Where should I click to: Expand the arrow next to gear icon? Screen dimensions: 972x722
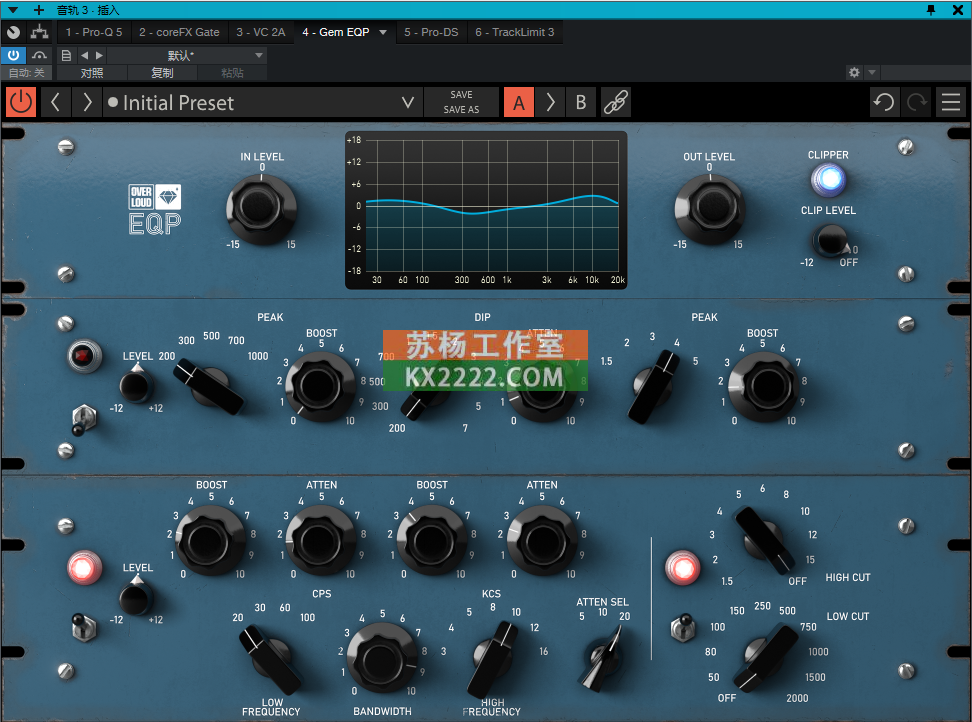coord(872,73)
